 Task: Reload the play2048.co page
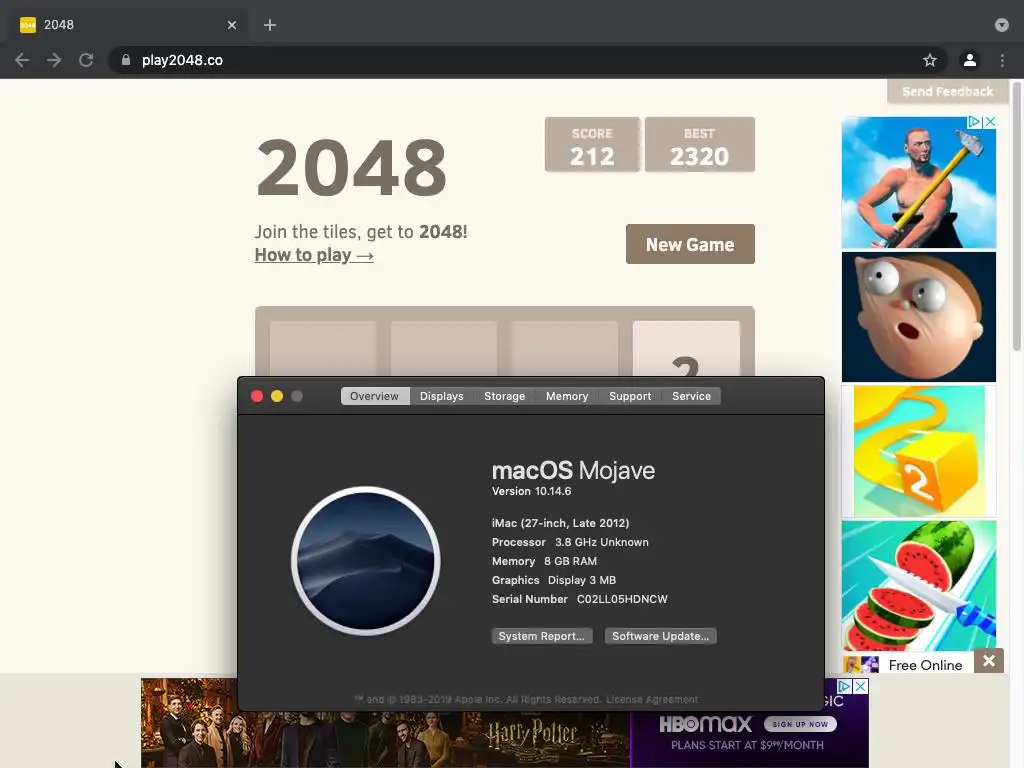(x=86, y=60)
